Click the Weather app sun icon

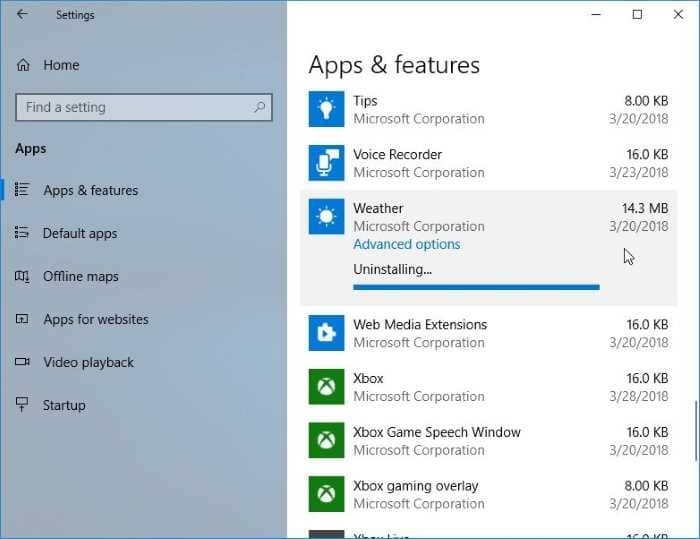point(326,217)
